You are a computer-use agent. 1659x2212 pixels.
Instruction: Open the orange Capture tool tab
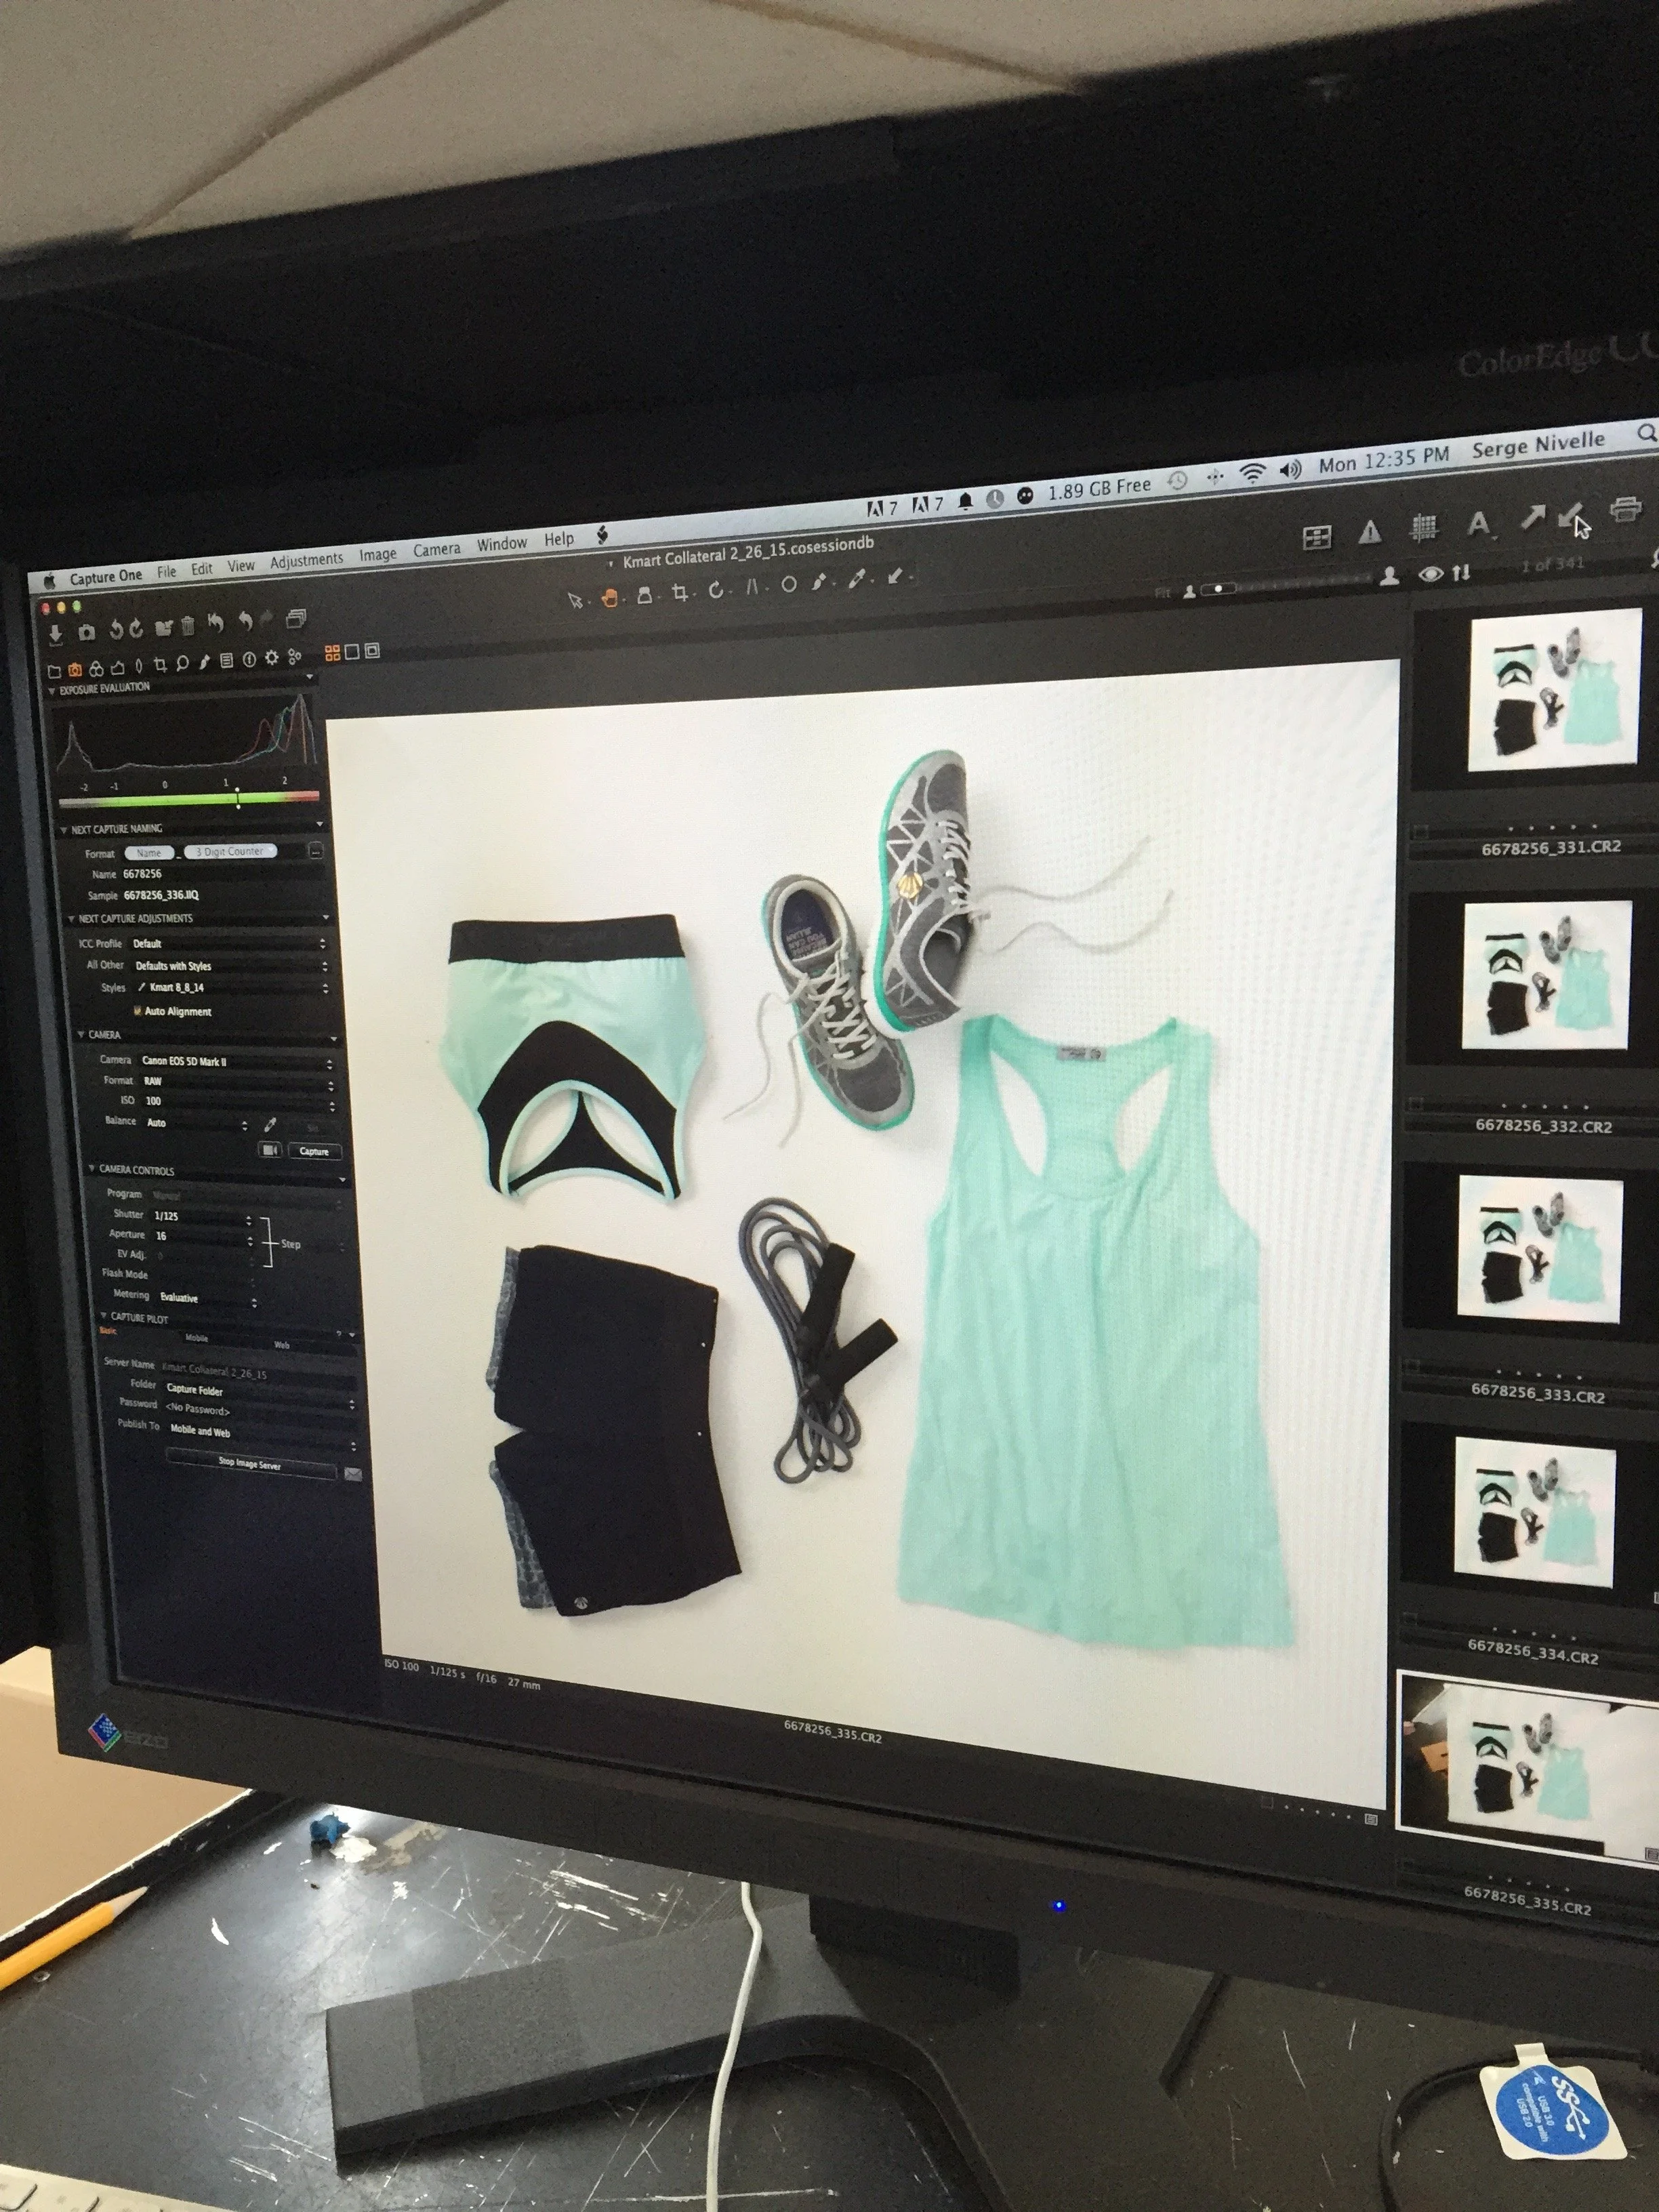tap(75, 669)
